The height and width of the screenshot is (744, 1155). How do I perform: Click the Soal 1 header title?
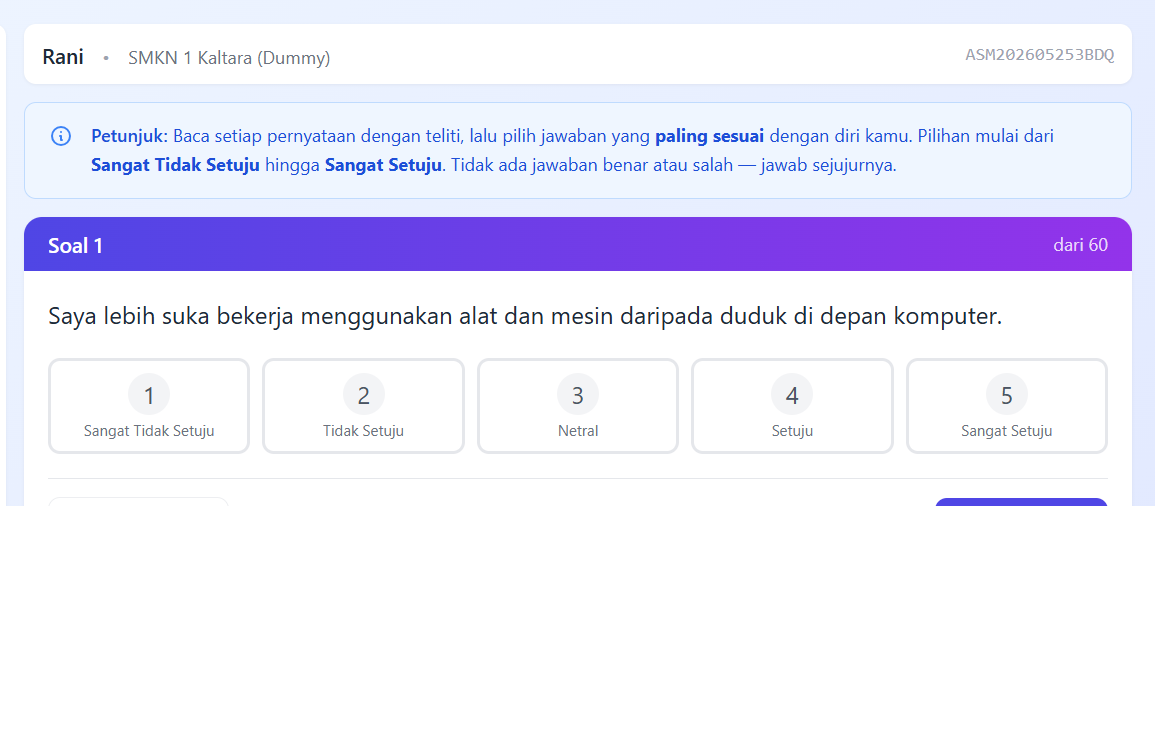point(75,245)
